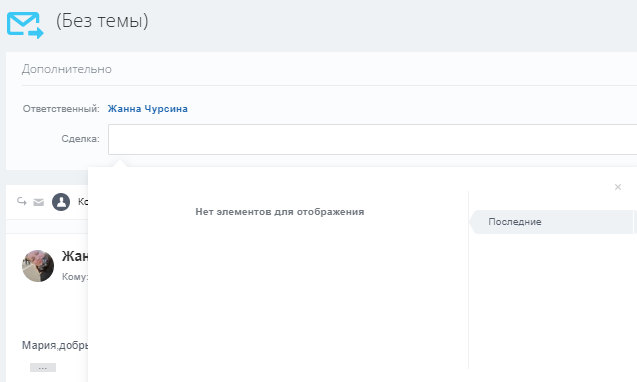Click the (Без темы) subject title

click(x=102, y=21)
